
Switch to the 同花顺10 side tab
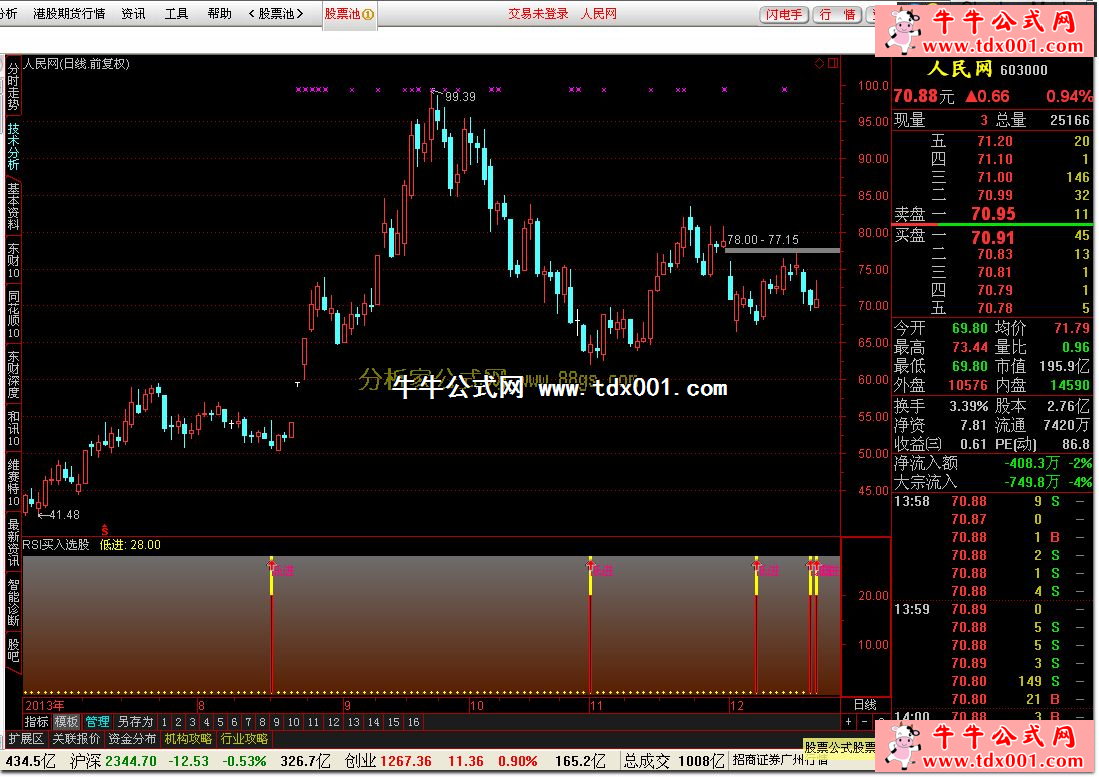tap(13, 315)
